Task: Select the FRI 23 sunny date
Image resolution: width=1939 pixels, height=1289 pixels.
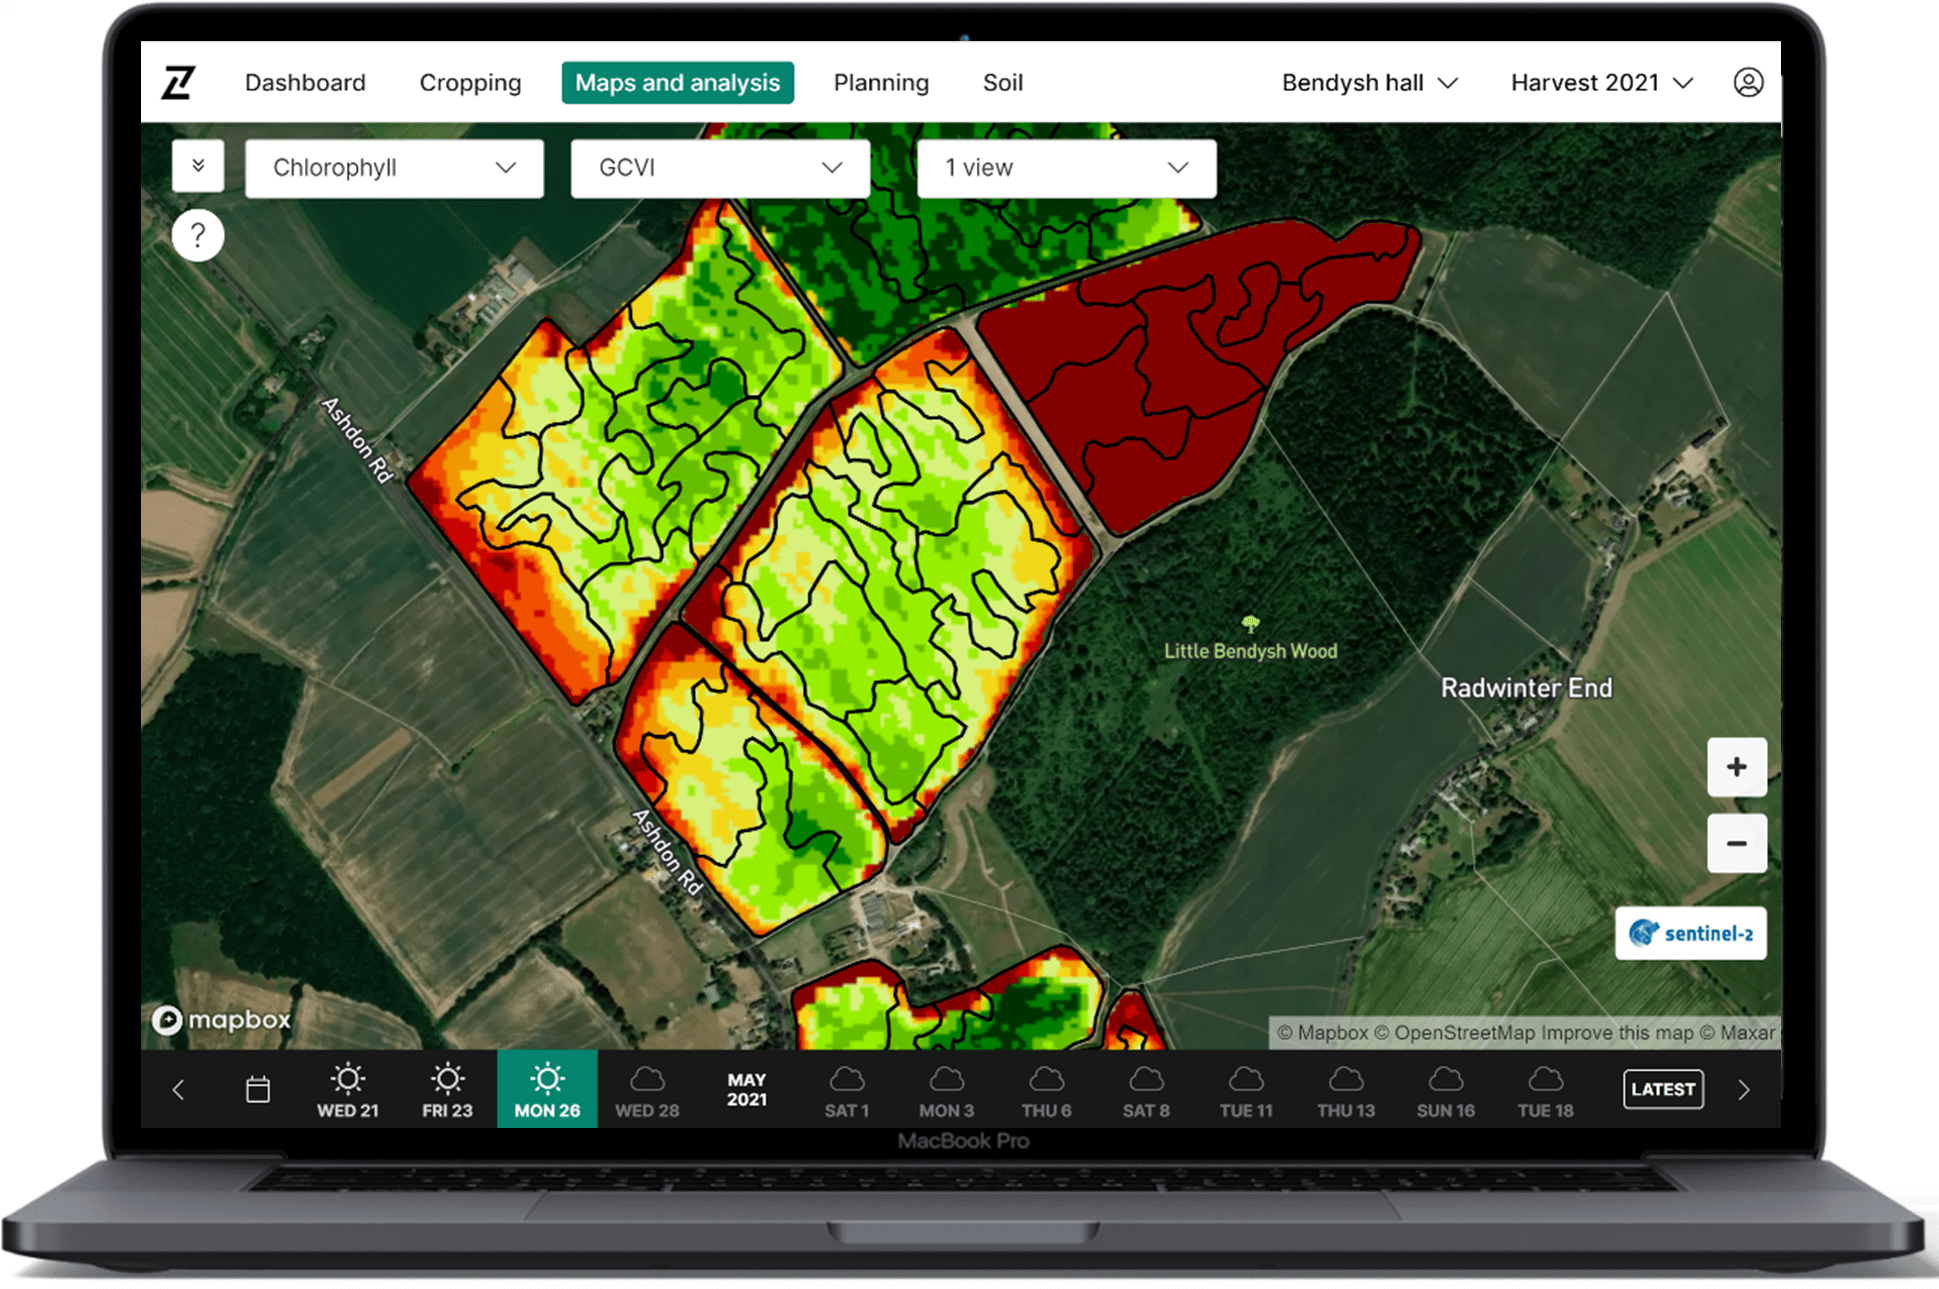Action: point(447,1089)
